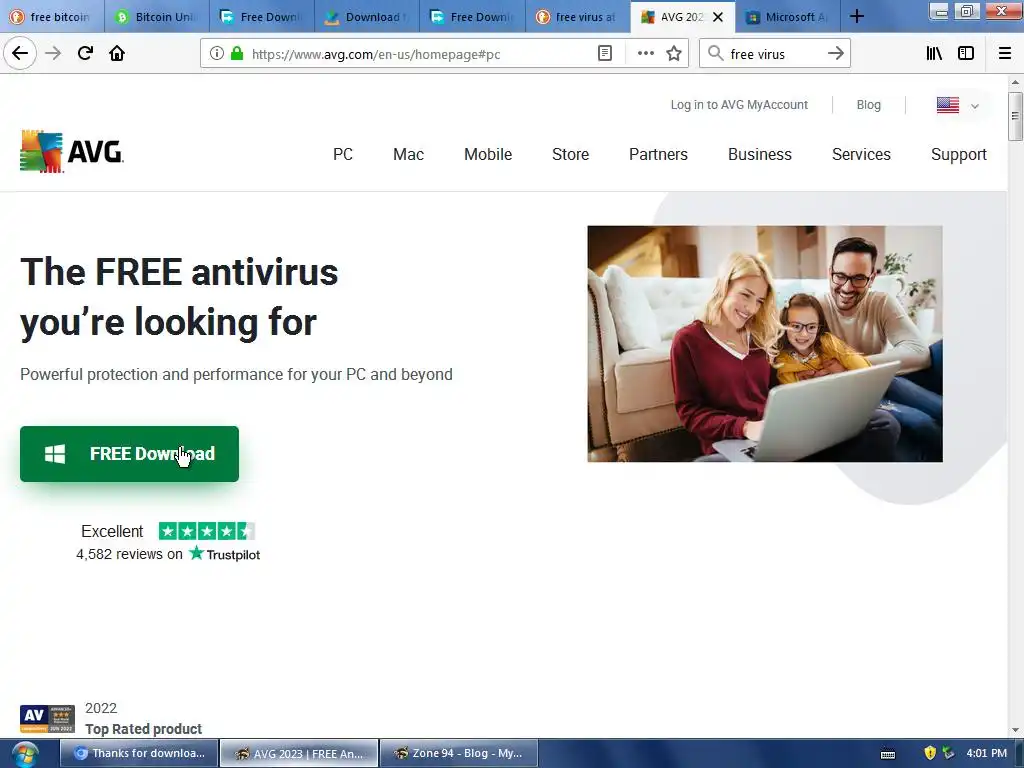Open page actions three-dots menu
Image resolution: width=1024 pixels, height=768 pixels.
[645, 54]
